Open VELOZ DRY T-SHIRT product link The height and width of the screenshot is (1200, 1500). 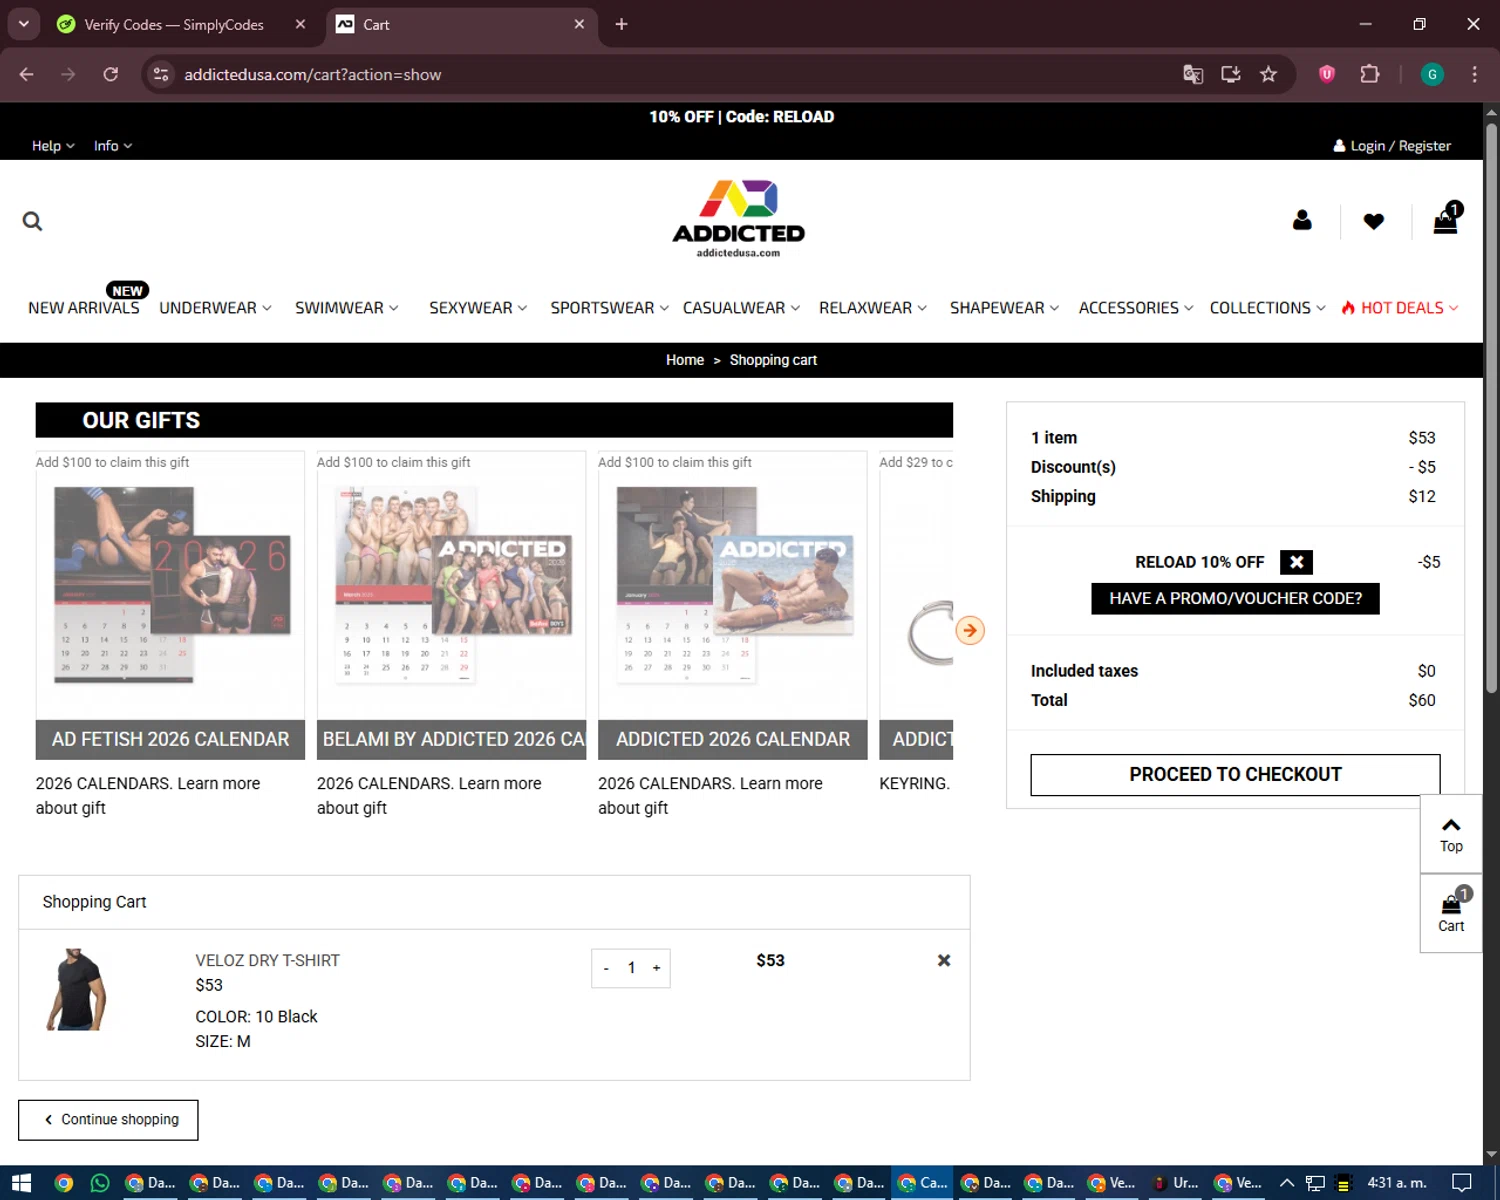268,961
